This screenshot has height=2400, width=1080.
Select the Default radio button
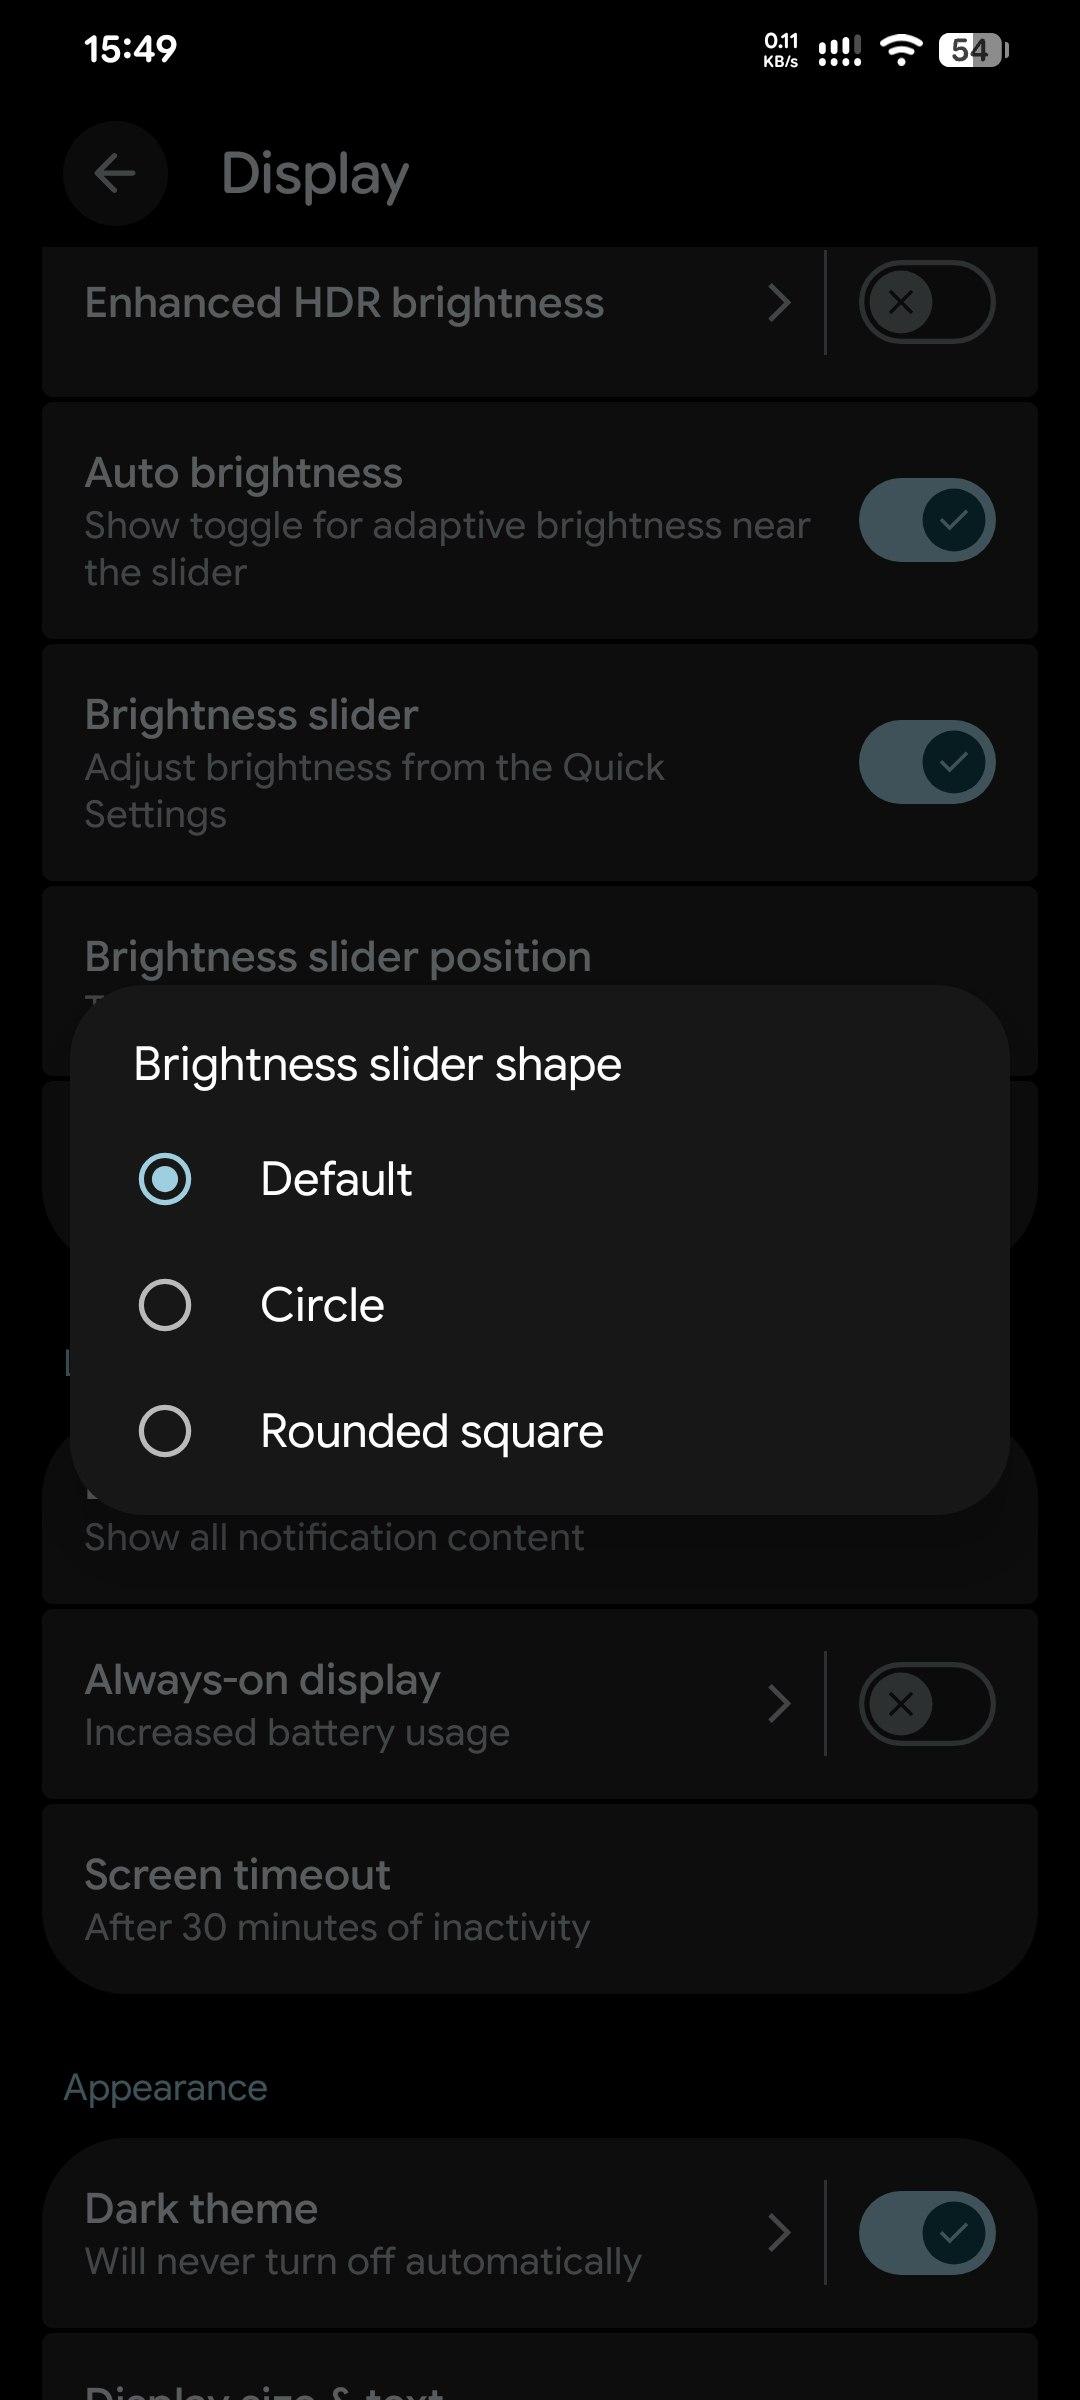coord(165,1179)
